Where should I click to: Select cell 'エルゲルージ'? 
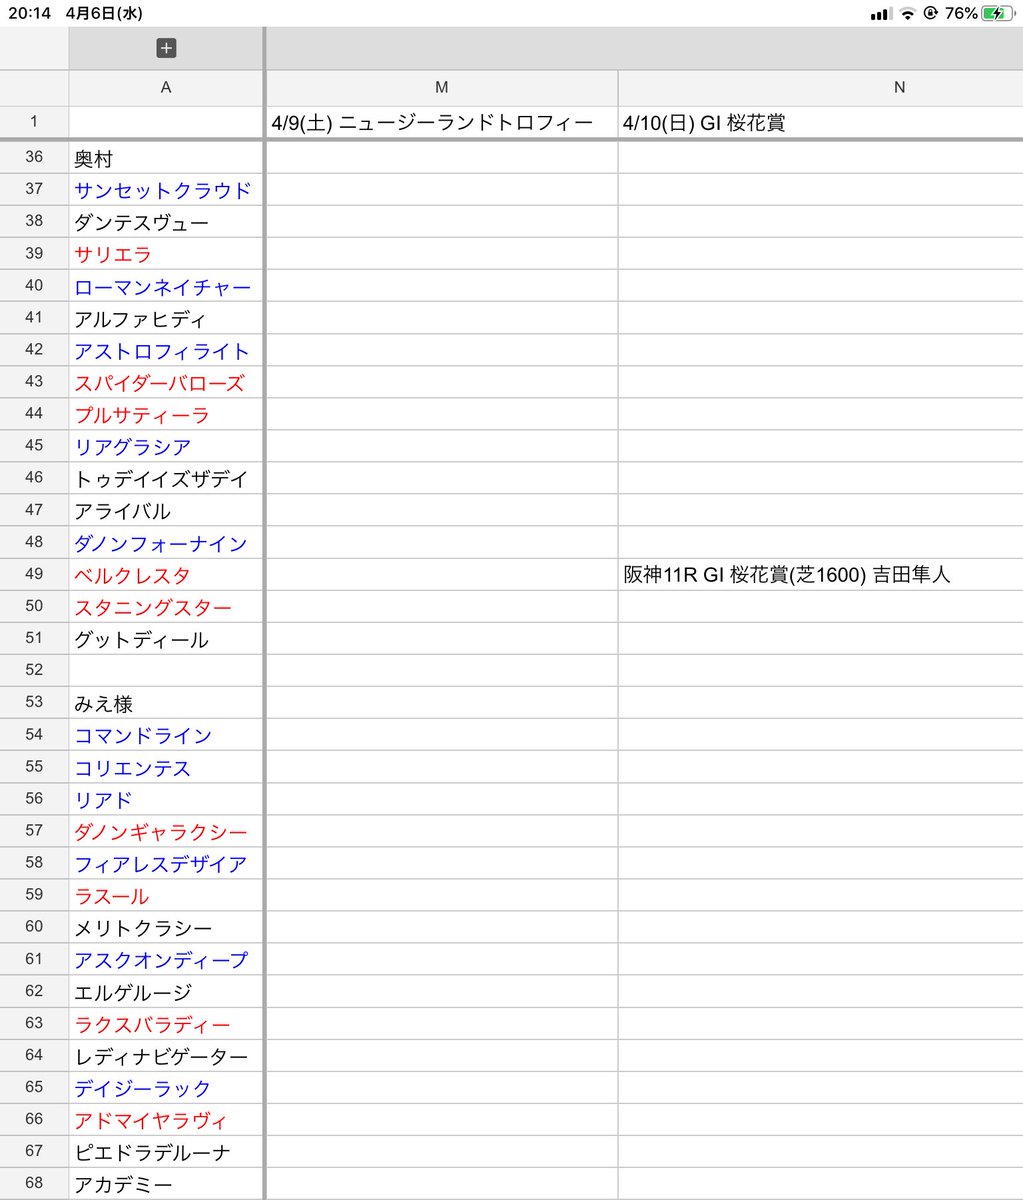coord(166,992)
